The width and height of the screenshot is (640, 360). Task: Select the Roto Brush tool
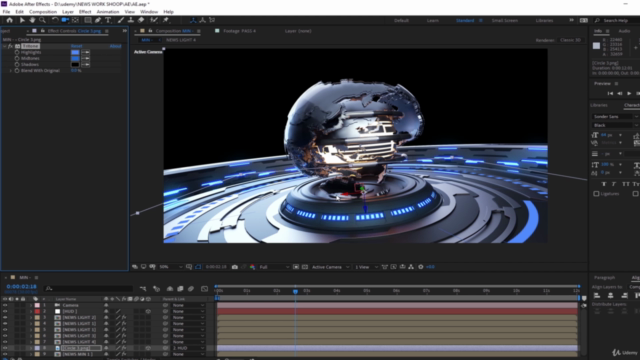coord(153,20)
